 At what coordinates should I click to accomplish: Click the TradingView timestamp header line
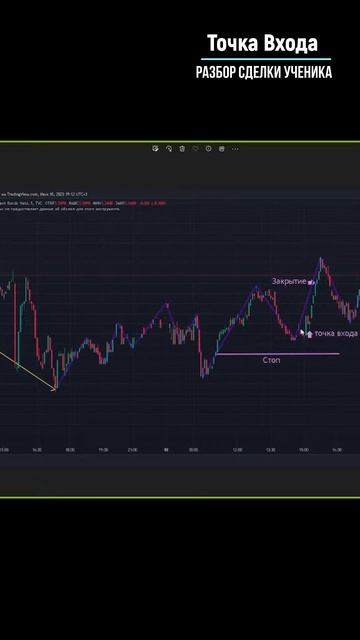44,195
